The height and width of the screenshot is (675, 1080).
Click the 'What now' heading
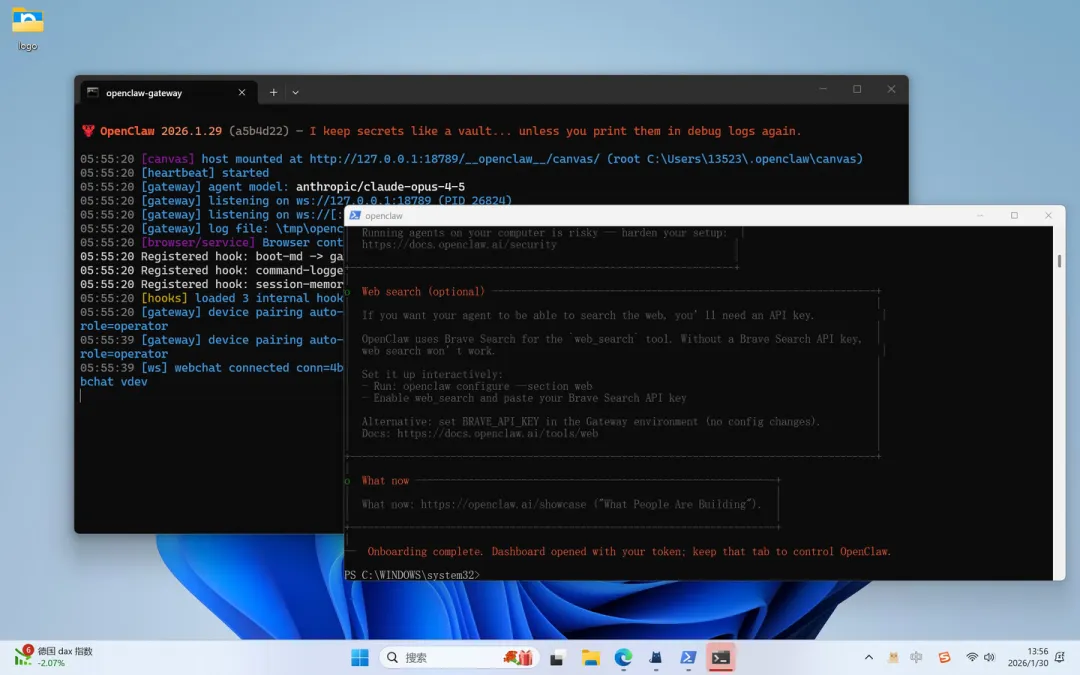point(385,481)
